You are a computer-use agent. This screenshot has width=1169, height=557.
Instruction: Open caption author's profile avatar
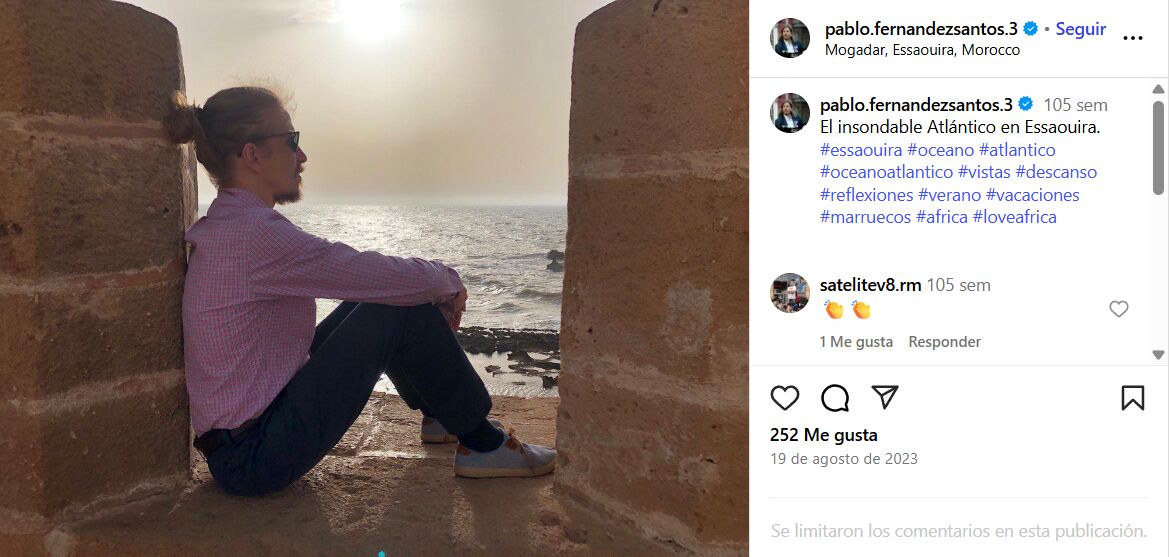790,113
